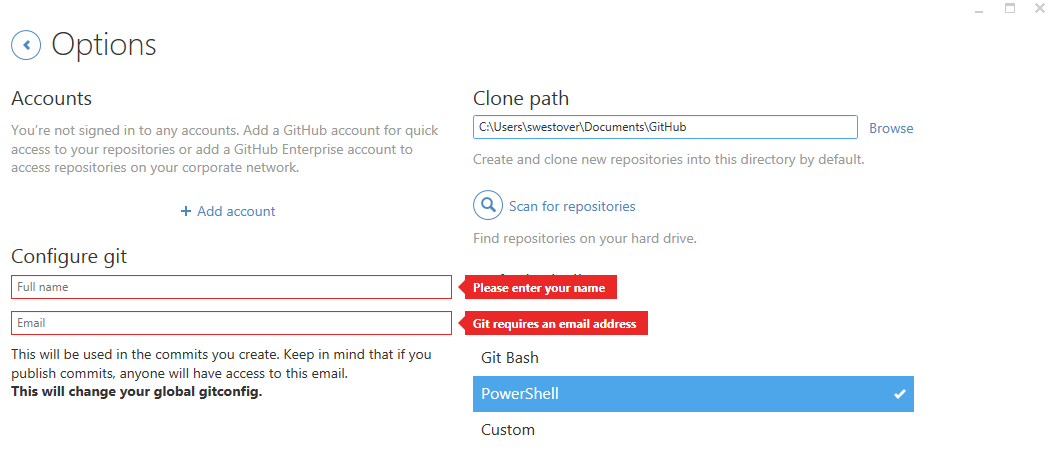Screen dimensions: 1048x462
Task: Focus the Full name input field
Action: (x=231, y=287)
